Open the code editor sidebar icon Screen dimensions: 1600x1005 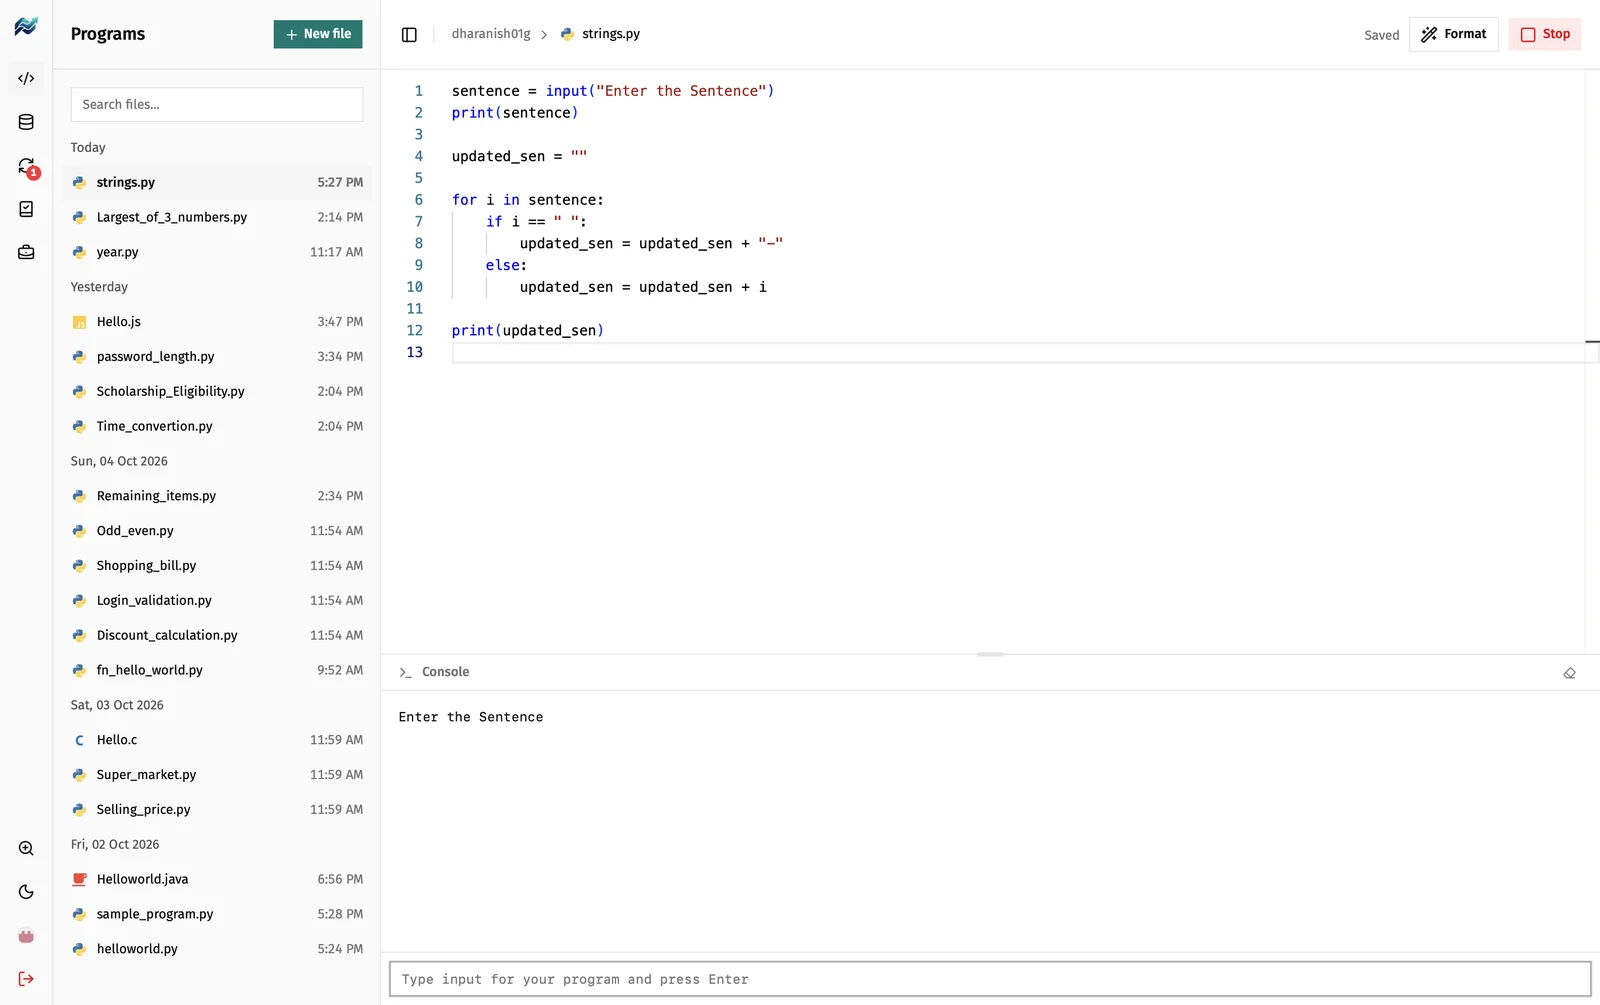click(26, 78)
